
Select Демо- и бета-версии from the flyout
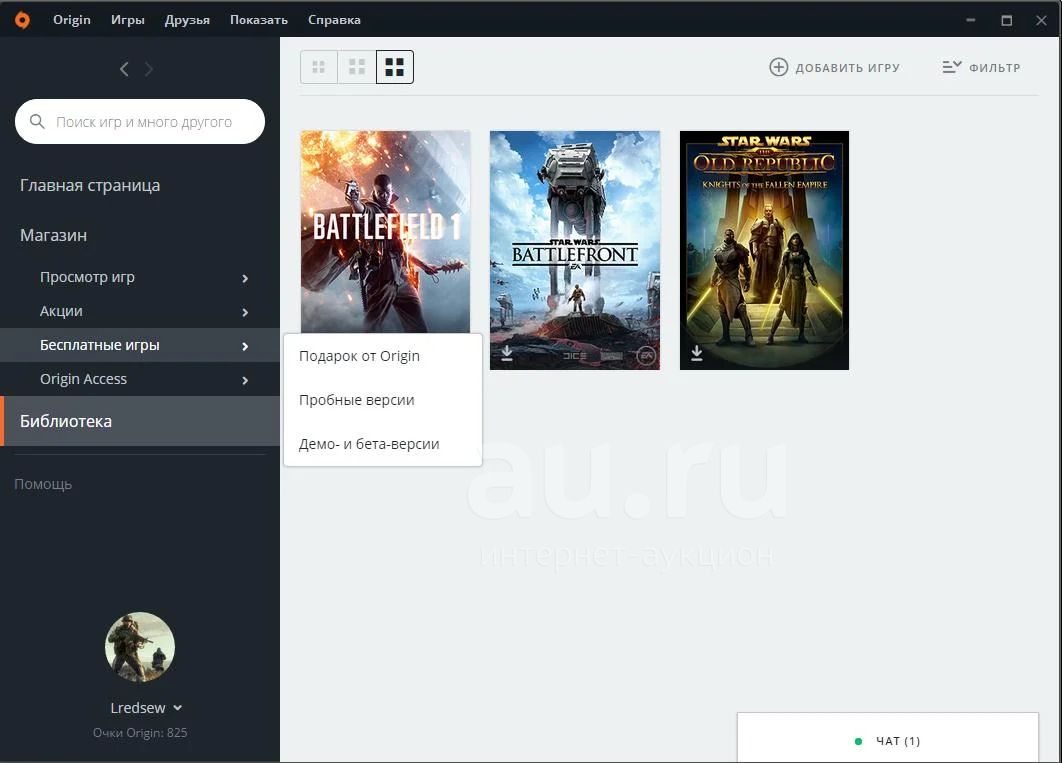pos(383,444)
